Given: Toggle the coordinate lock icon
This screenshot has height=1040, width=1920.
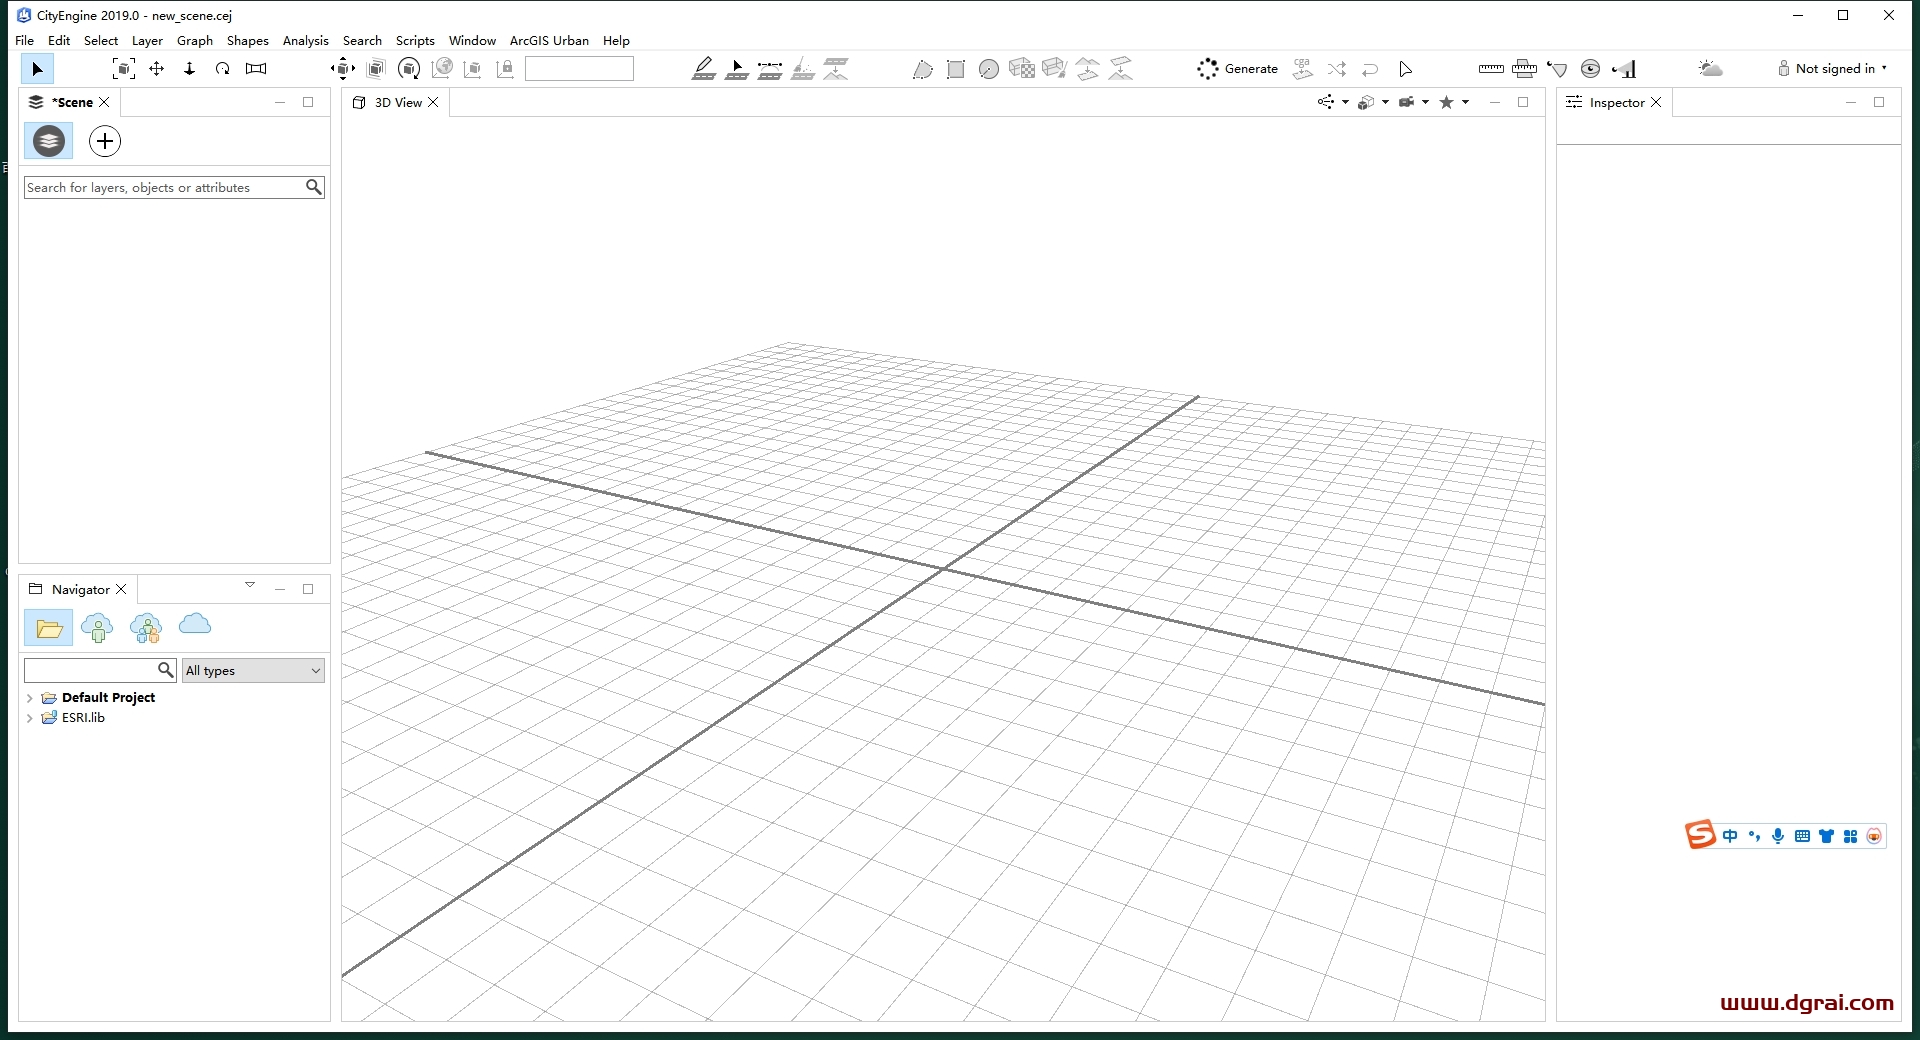Looking at the screenshot, I should 505,69.
